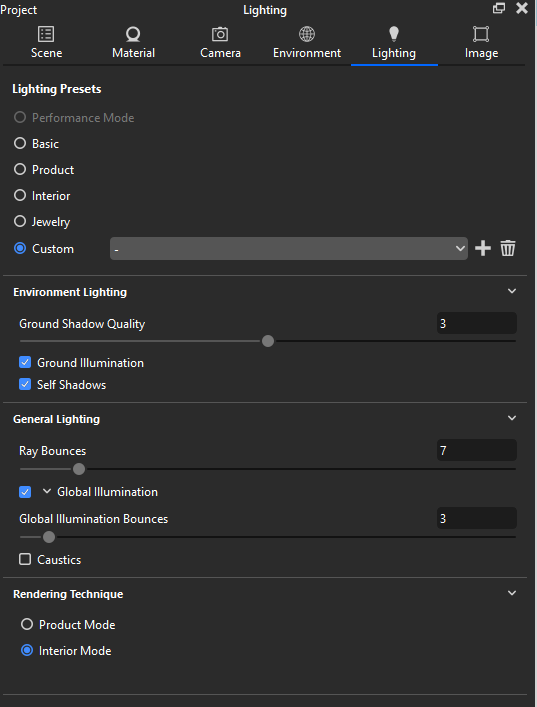Click the Ground Shadow Quality value field
537x707 pixels.
pos(477,323)
